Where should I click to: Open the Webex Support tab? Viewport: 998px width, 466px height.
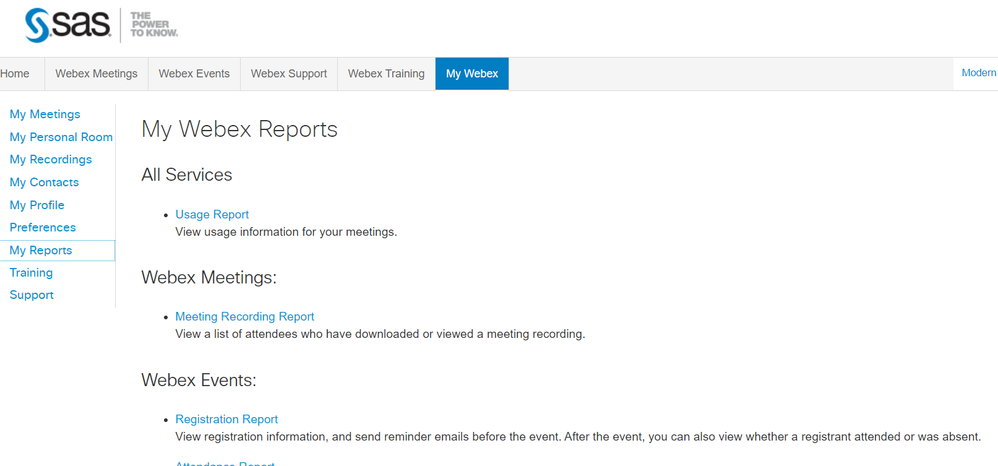[289, 74]
